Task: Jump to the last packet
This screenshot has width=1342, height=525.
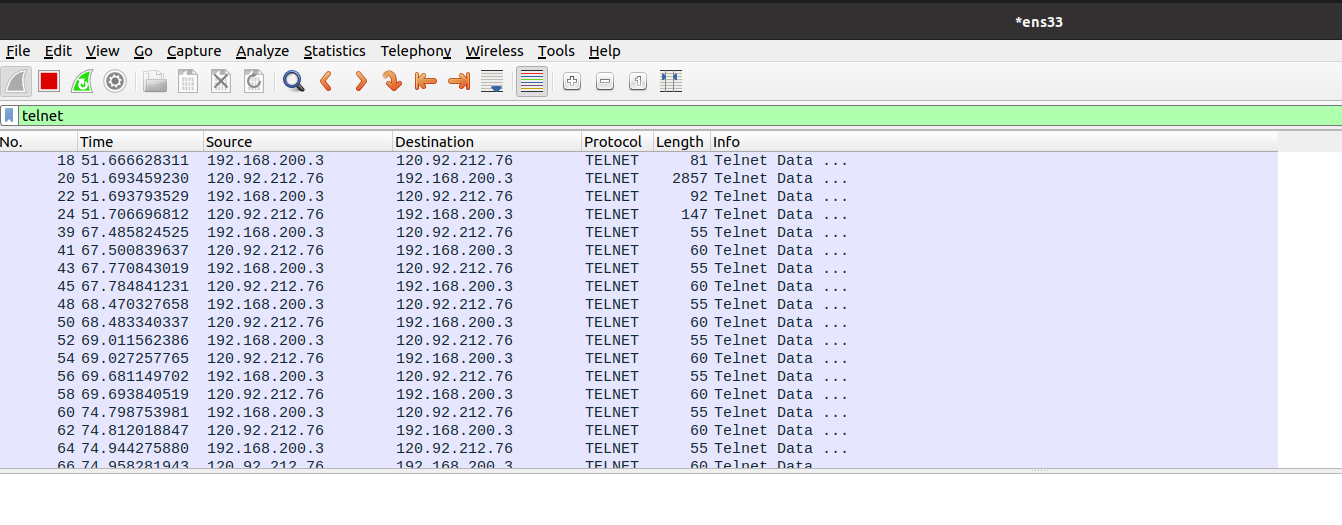Action: coord(459,82)
